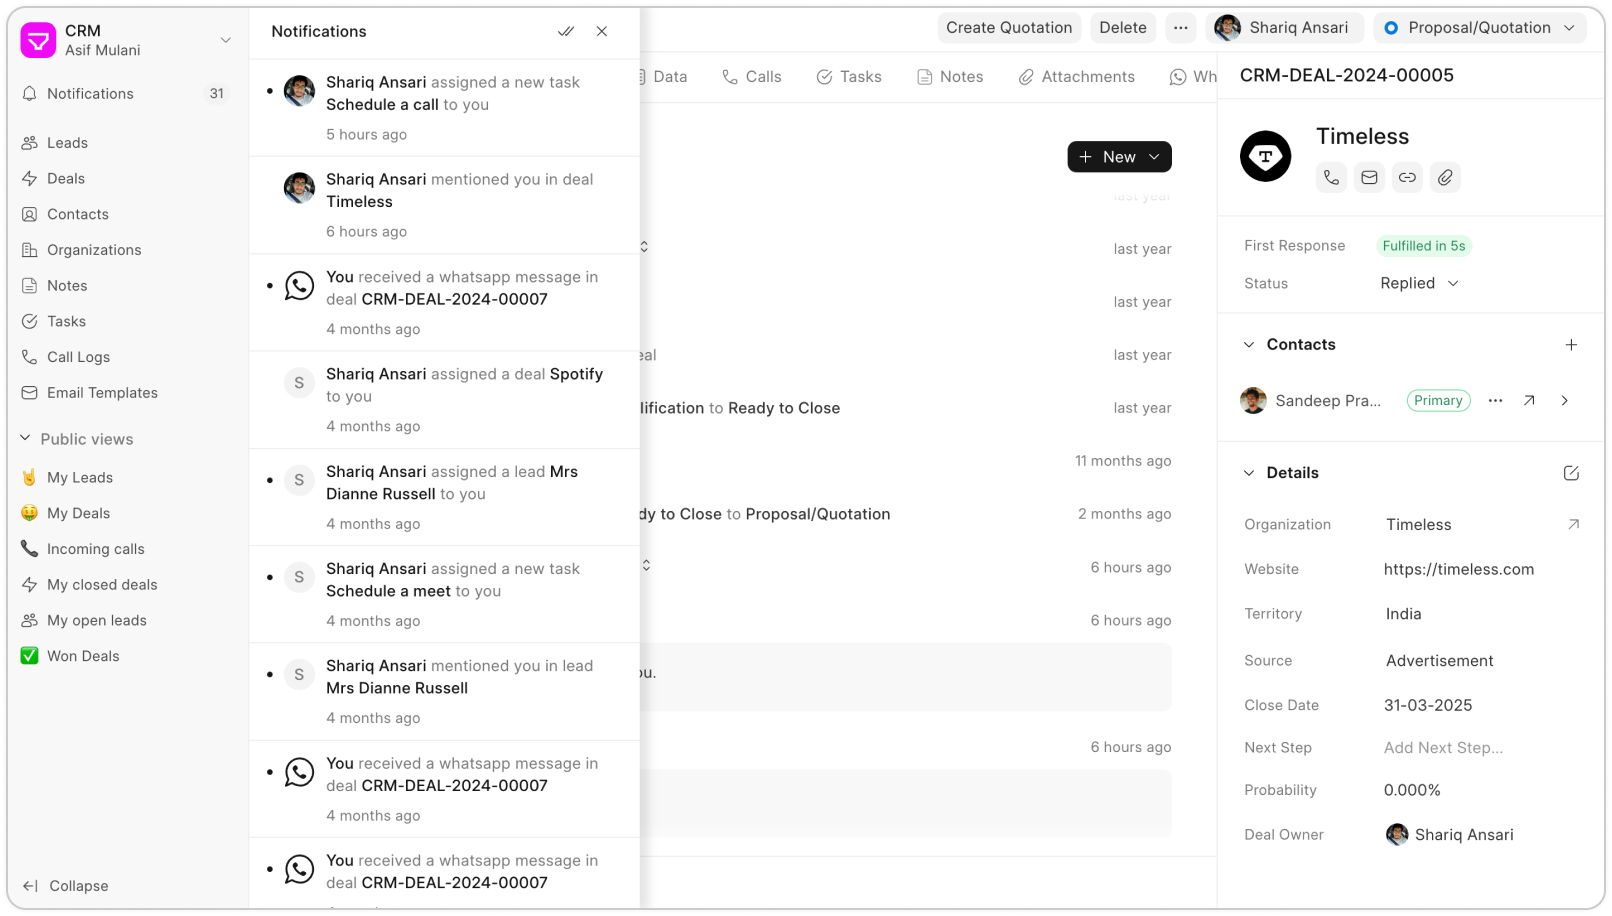Open the Replied status dropdown

tap(1419, 284)
